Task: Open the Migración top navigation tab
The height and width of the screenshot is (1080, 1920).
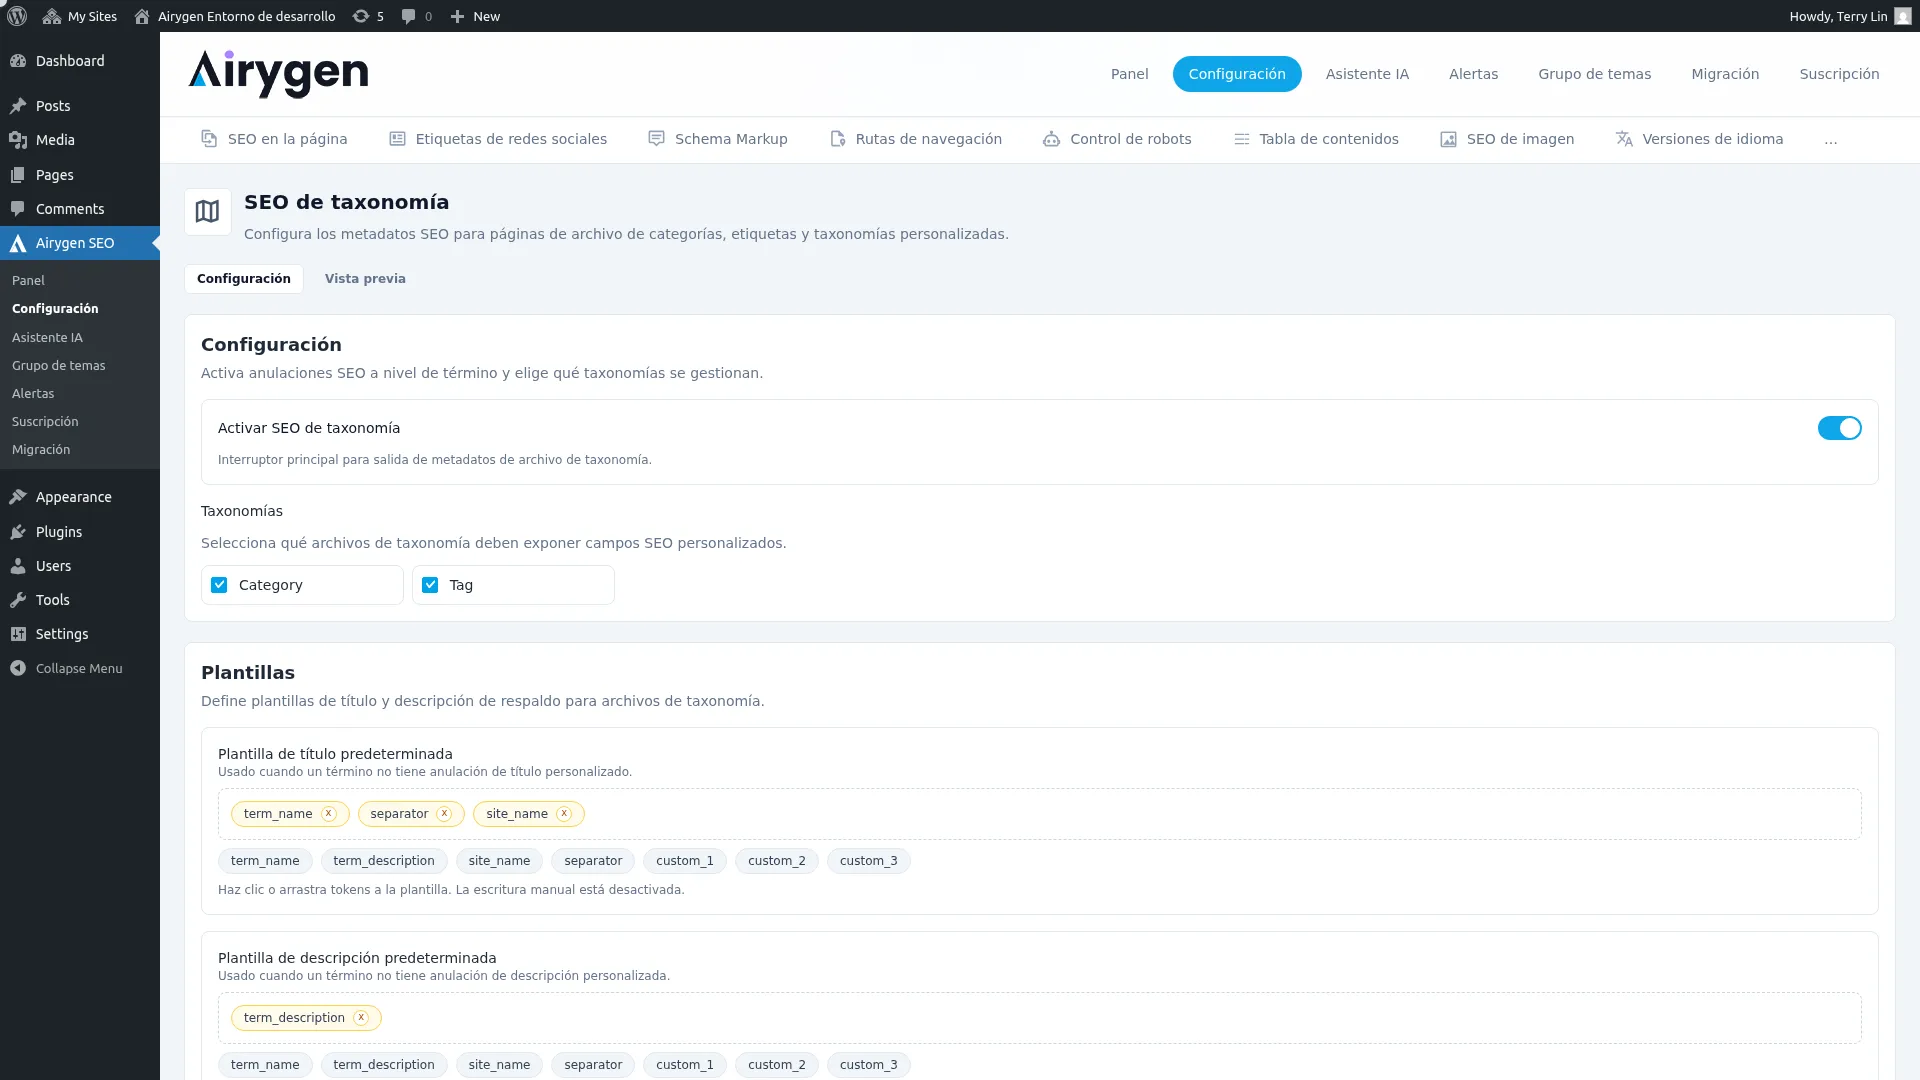Action: click(x=1725, y=74)
